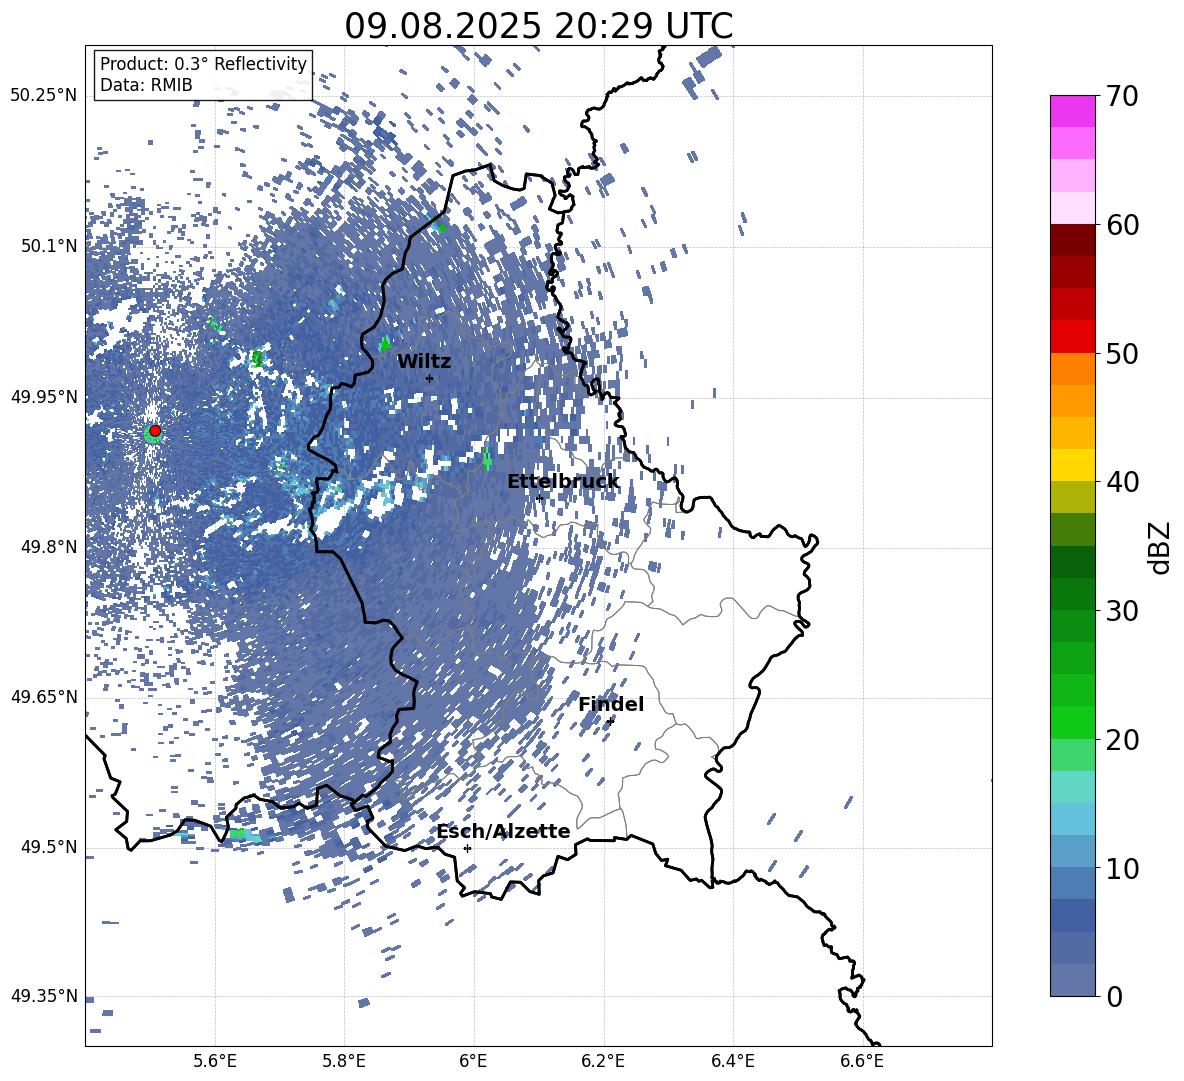Click the dark red colorbar segment below 60
This screenshot has height=1081, width=1184.
[x=1072, y=240]
